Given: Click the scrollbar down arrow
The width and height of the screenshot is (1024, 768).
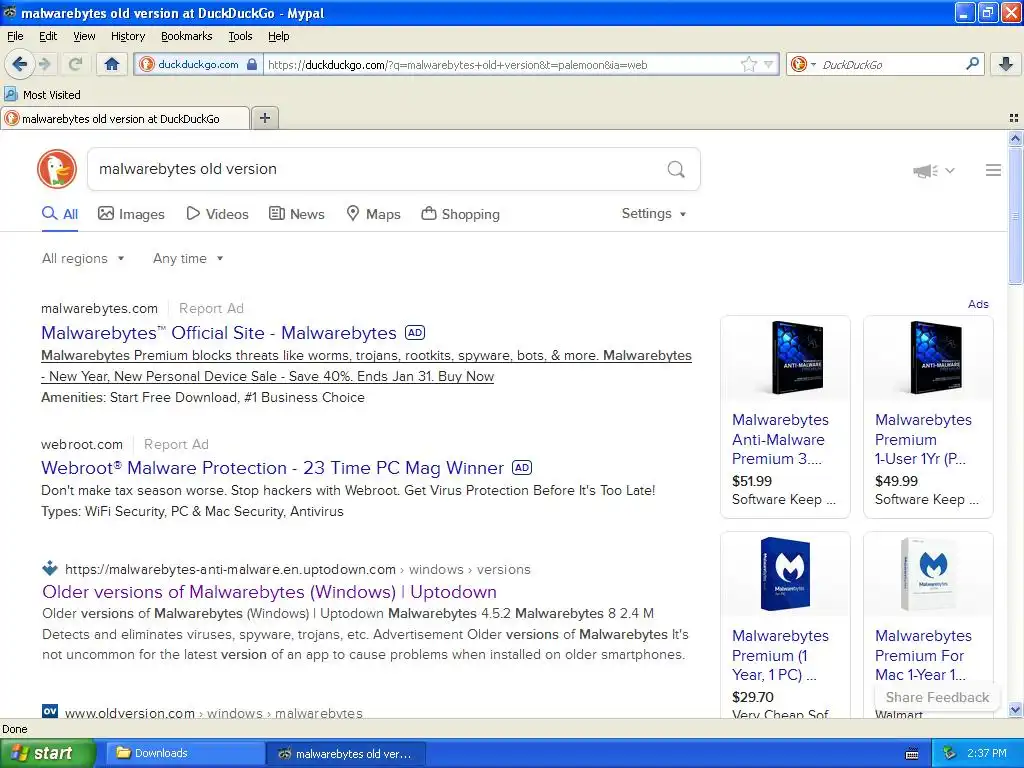Looking at the screenshot, I should pos(1015,710).
